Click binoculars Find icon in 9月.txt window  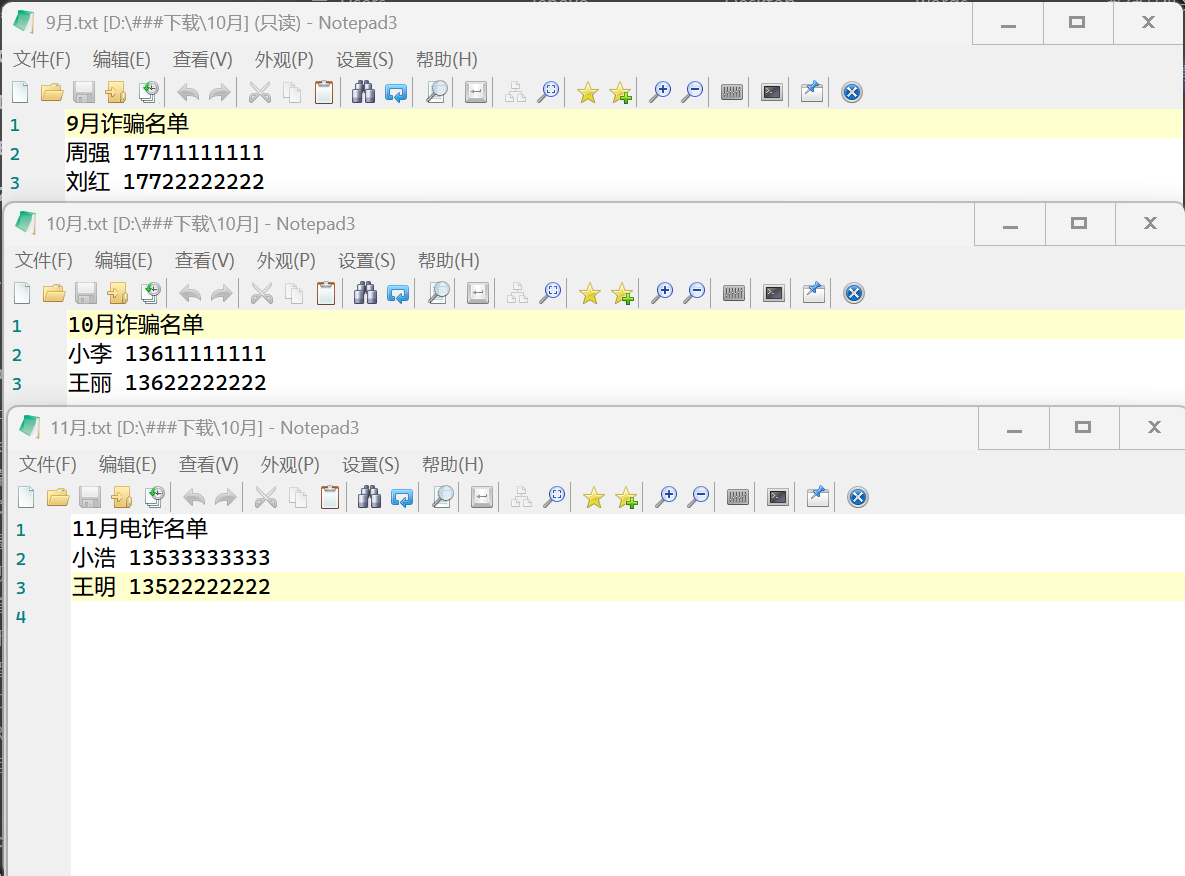[x=364, y=93]
